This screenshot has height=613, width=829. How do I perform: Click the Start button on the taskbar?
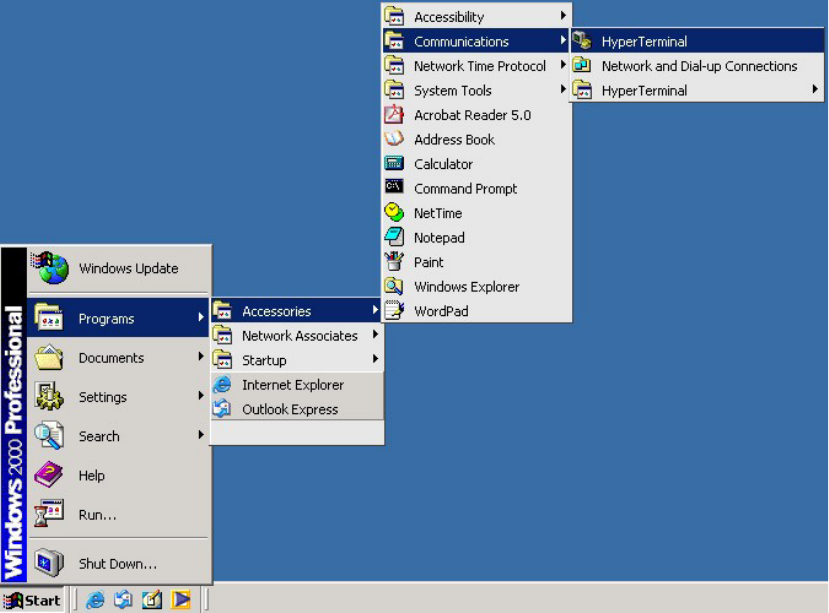pyautogui.click(x=32, y=600)
